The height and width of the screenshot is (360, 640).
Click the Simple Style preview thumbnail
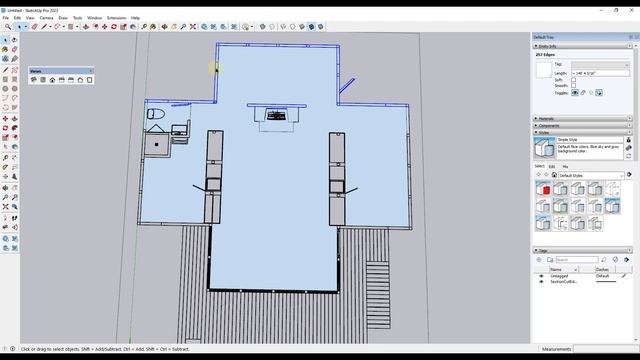pyautogui.click(x=544, y=148)
